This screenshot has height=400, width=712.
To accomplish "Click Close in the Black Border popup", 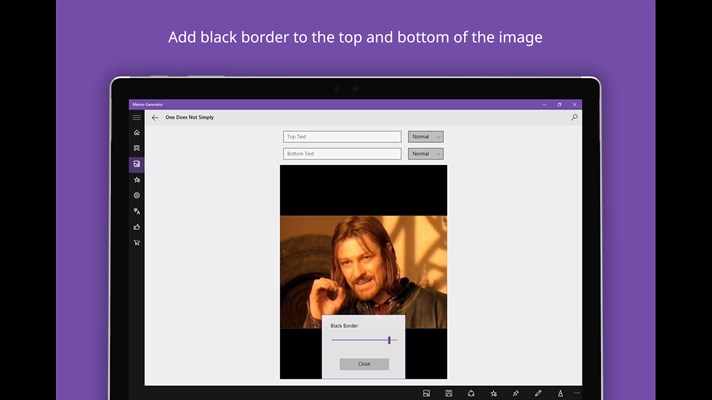I will pos(364,364).
